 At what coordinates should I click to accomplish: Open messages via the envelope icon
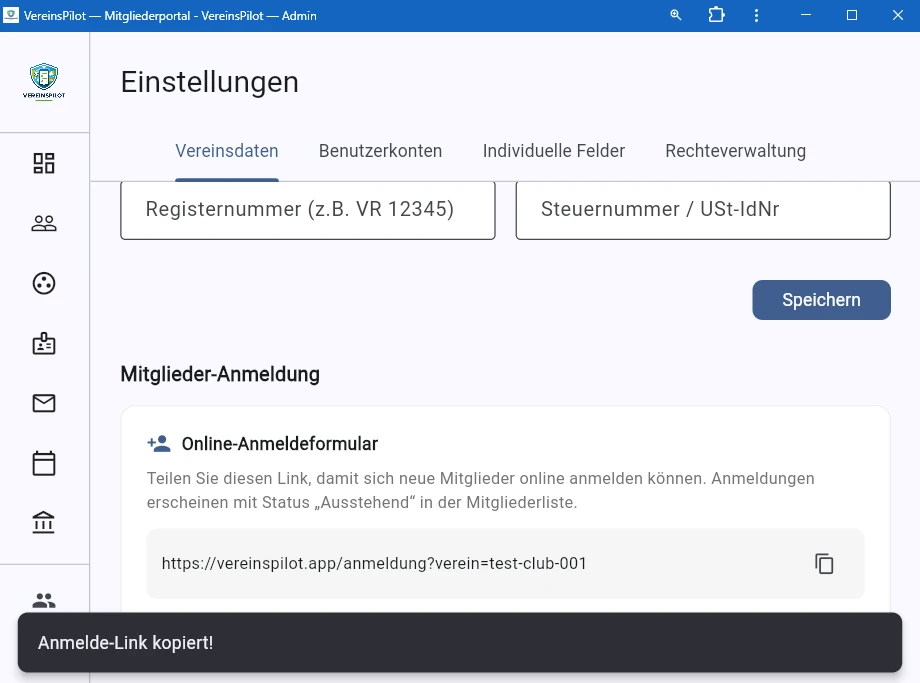(43, 403)
